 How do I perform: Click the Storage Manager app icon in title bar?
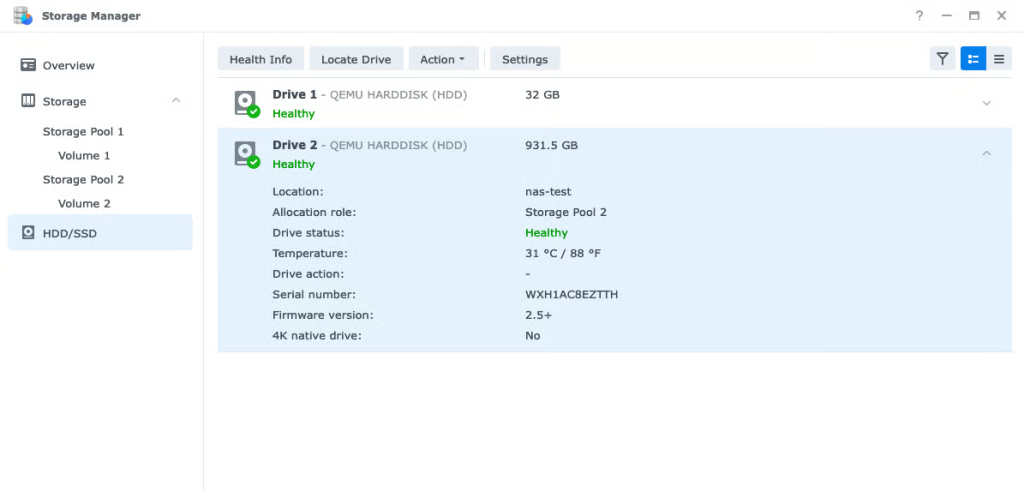tap(23, 16)
